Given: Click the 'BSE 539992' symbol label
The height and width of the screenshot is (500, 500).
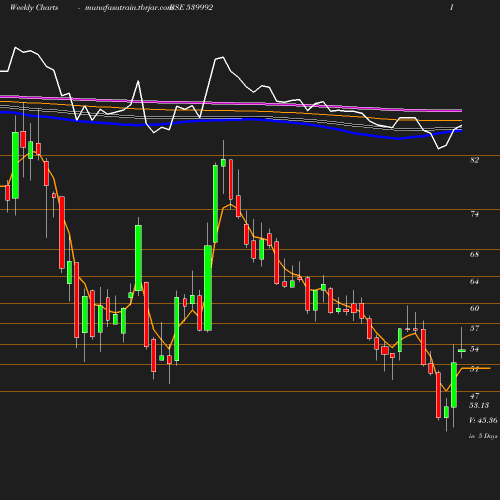Looking at the screenshot, I should coord(192,7).
